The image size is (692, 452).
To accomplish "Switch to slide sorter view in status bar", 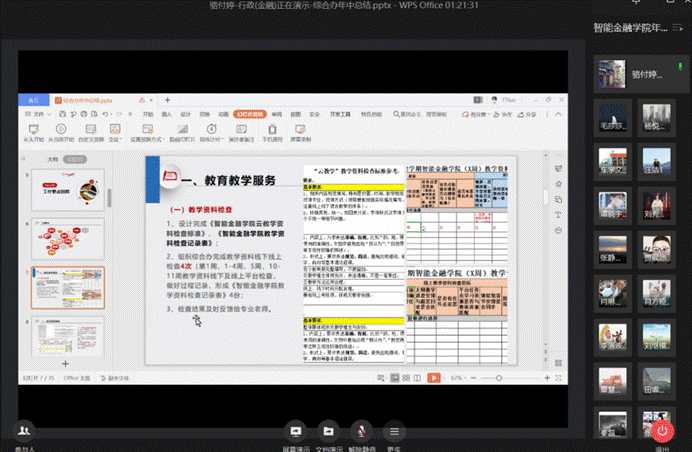I will [406, 378].
